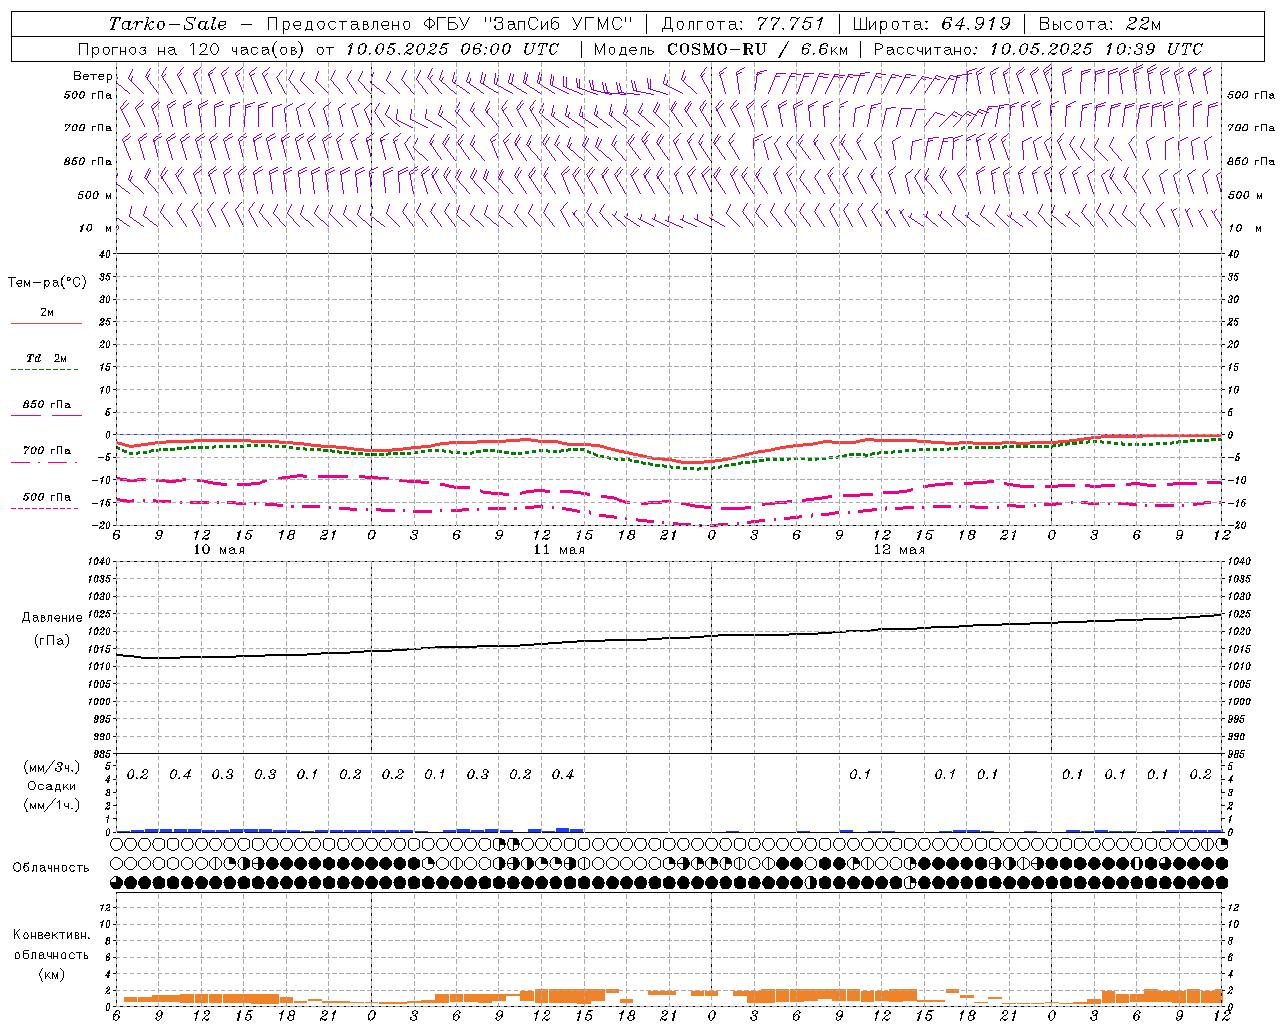Click the 'Облачность' cloud cover label

click(x=51, y=868)
